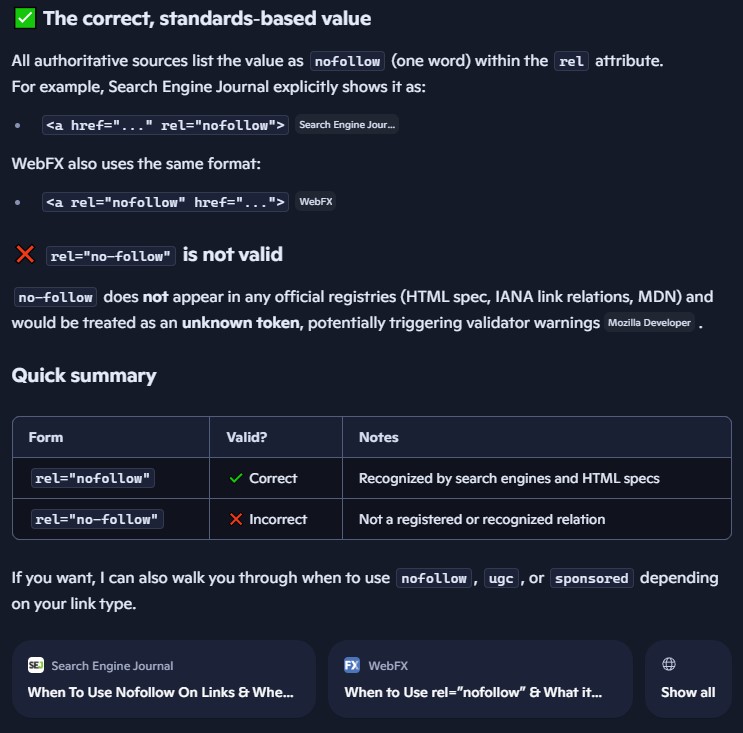Screen dimensions: 743x733
Task: Click the red X next to Incorrect
Action: pyautogui.click(x=236, y=519)
